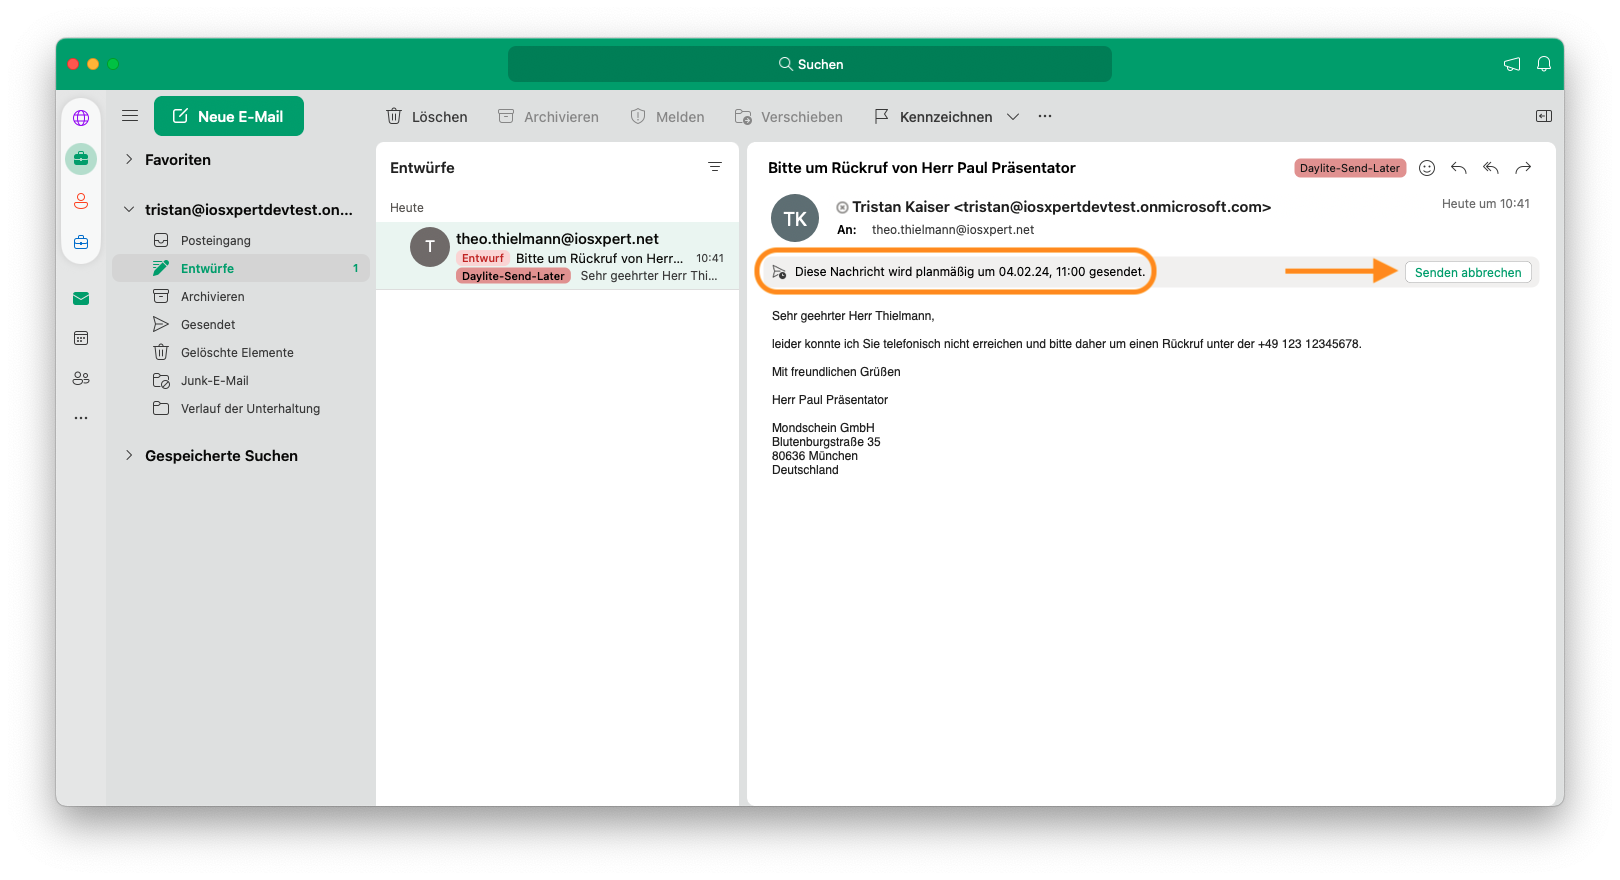Click Löschen in the toolbar
Screen dimensions: 1620x880
(x=427, y=117)
